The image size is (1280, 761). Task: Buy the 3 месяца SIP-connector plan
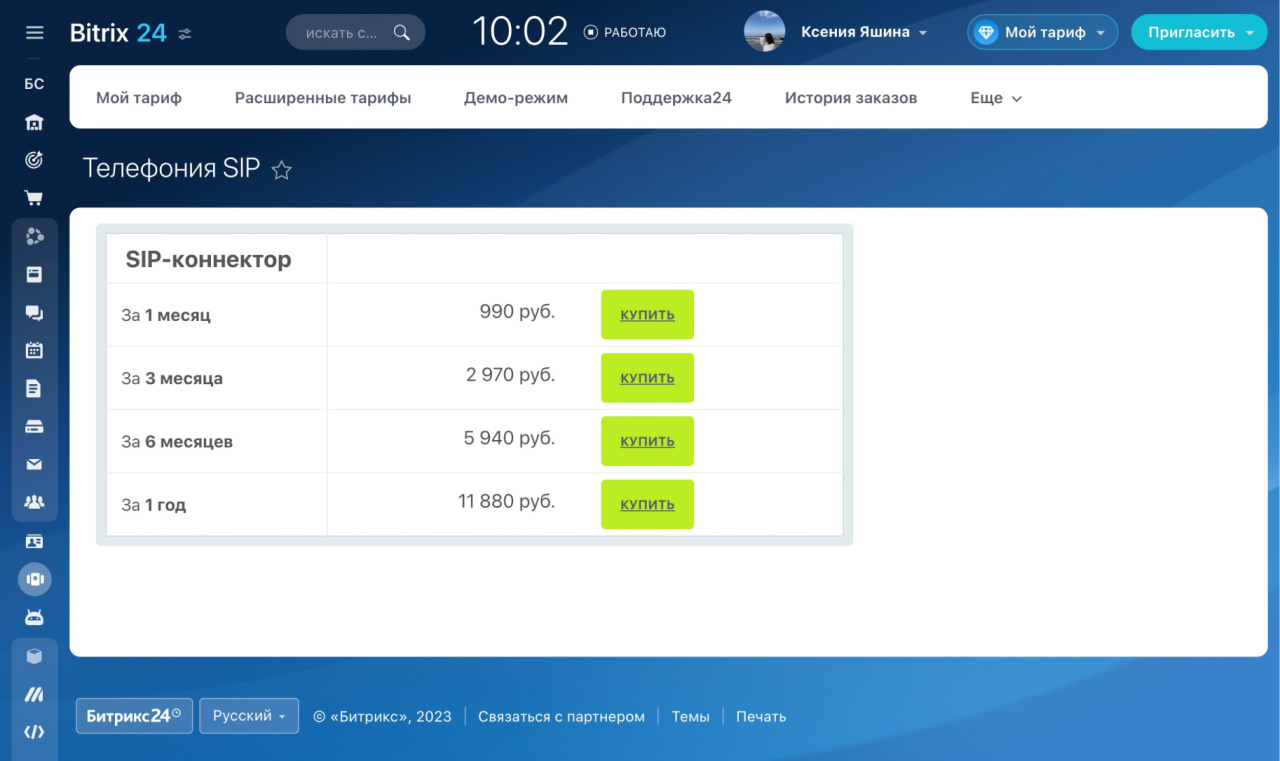[647, 378]
